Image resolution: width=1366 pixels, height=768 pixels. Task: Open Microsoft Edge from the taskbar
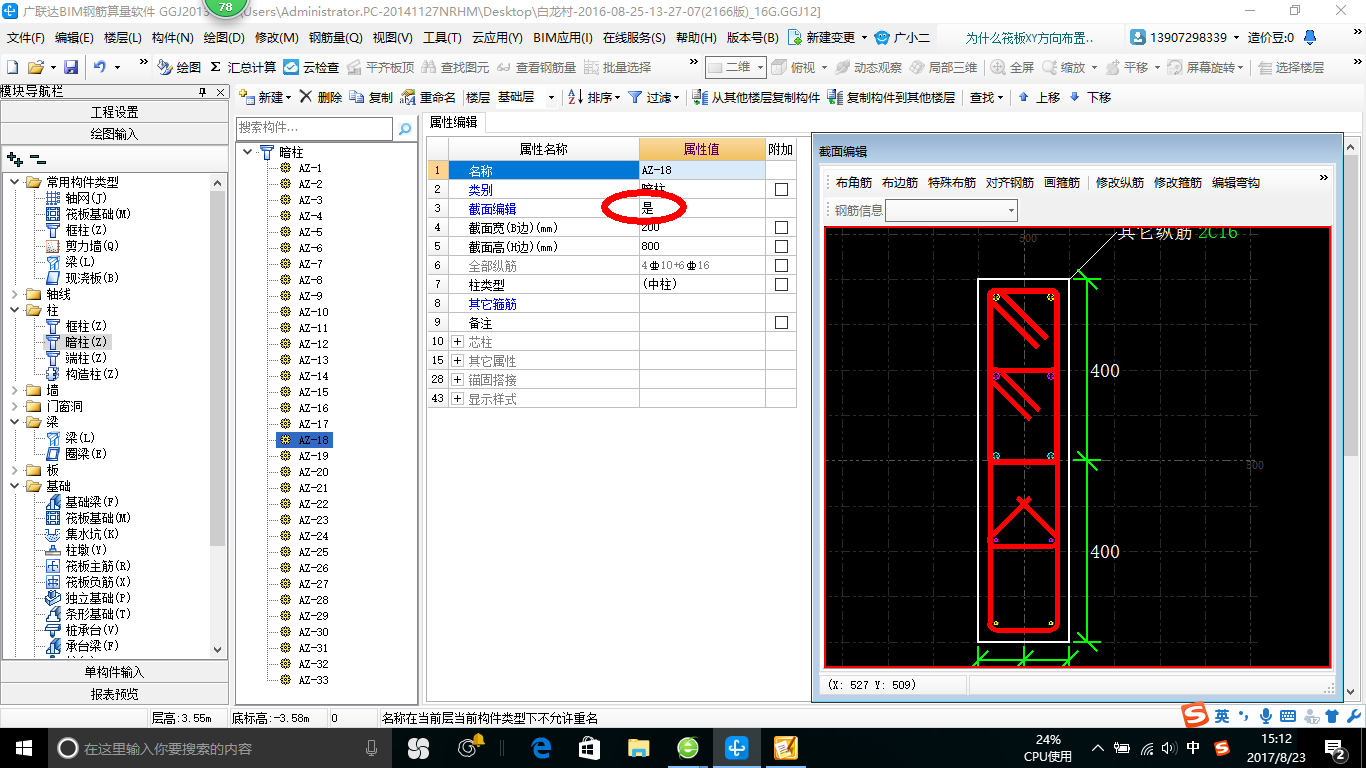pos(542,748)
